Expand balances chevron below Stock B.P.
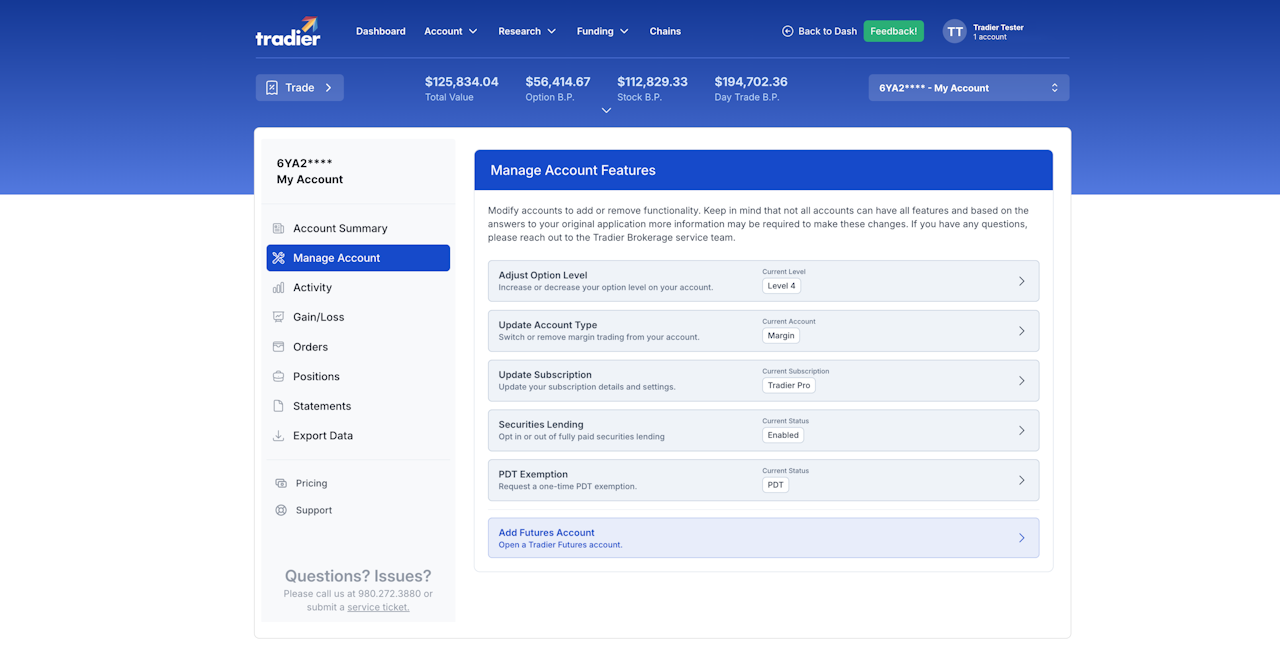 606,110
